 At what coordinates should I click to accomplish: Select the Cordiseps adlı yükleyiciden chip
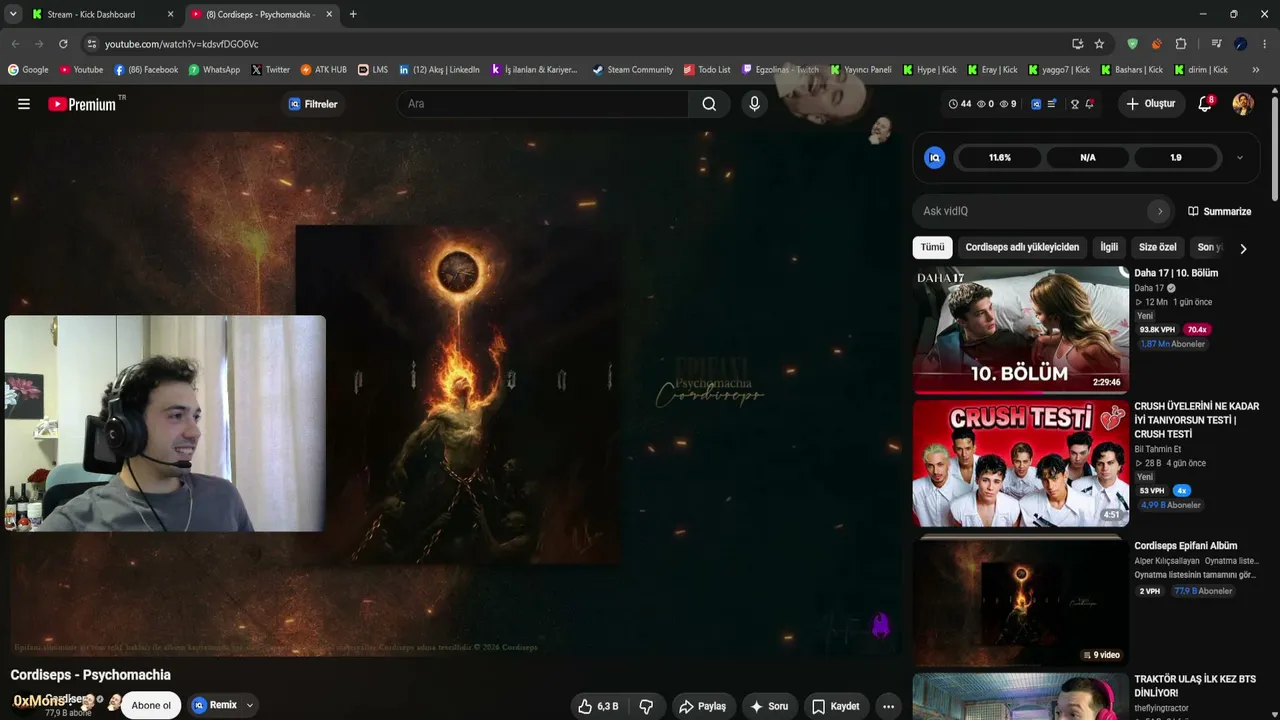[1022, 247]
